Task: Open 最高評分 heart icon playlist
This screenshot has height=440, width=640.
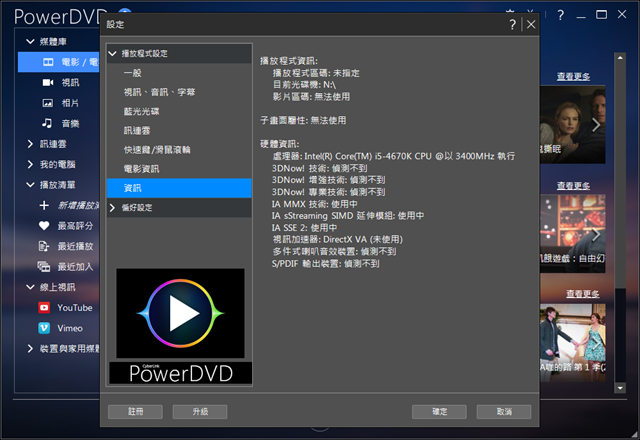Action: pos(44,226)
